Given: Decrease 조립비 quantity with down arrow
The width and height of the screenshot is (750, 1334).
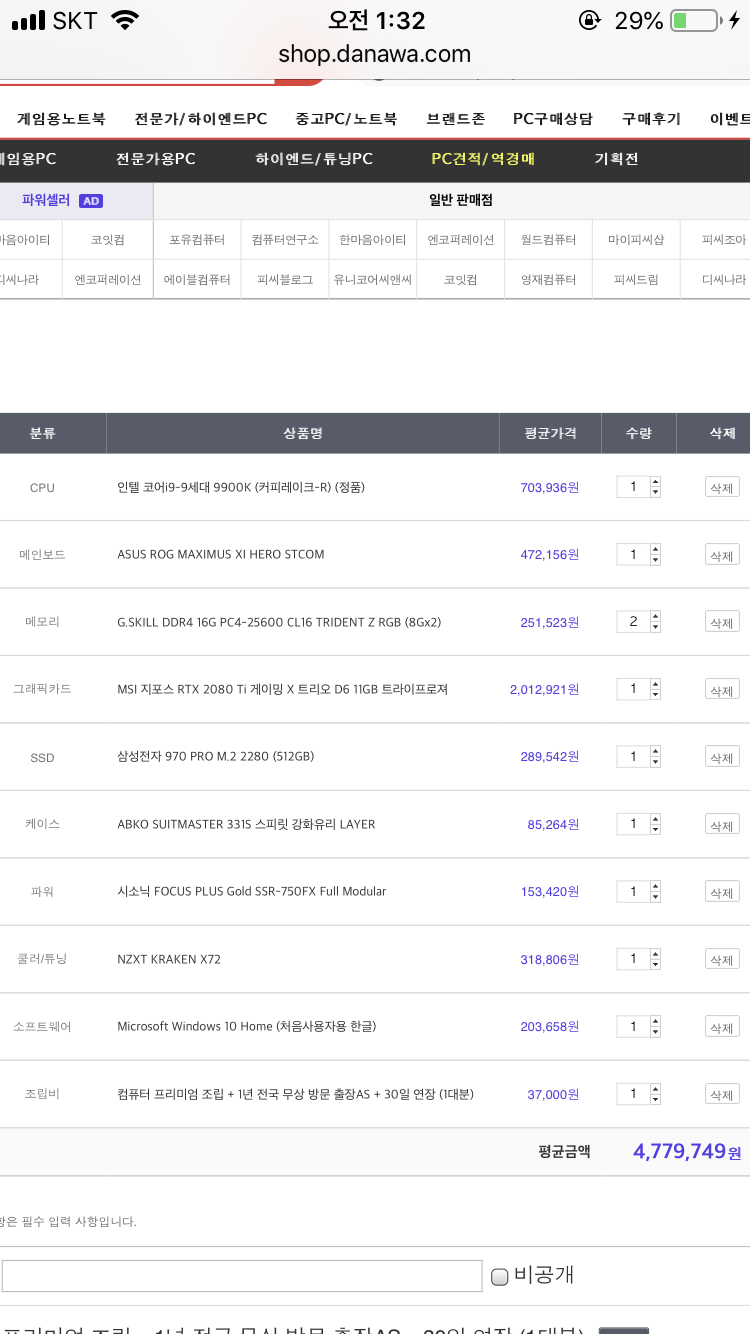Looking at the screenshot, I should point(655,1100).
